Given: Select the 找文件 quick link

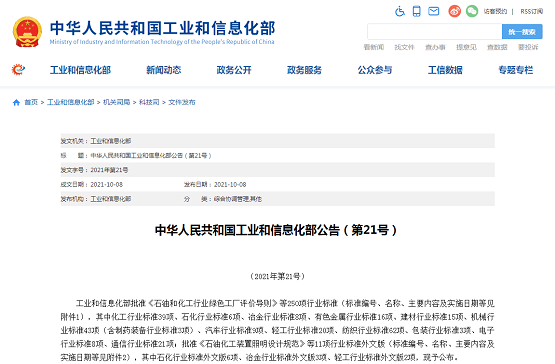Looking at the screenshot, I should [404, 47].
